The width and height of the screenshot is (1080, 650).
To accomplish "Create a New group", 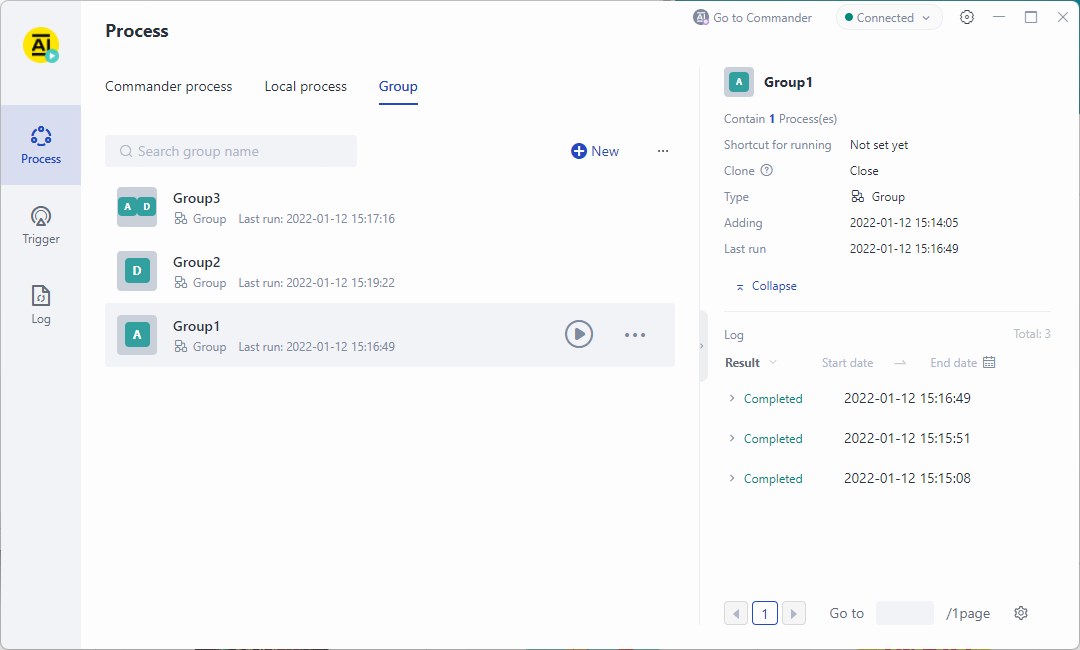I will pyautogui.click(x=595, y=151).
